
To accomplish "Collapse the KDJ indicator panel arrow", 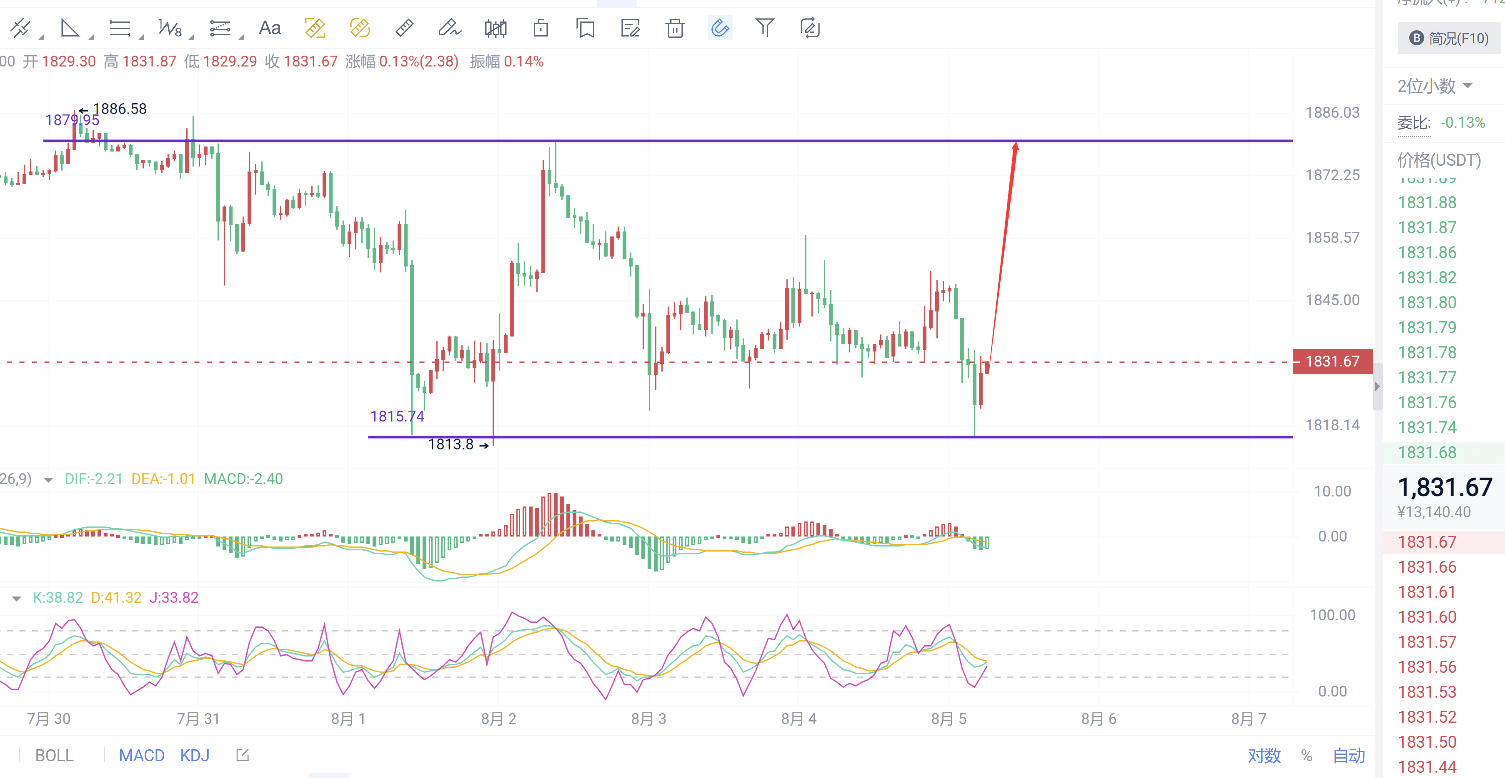I will click(15, 597).
